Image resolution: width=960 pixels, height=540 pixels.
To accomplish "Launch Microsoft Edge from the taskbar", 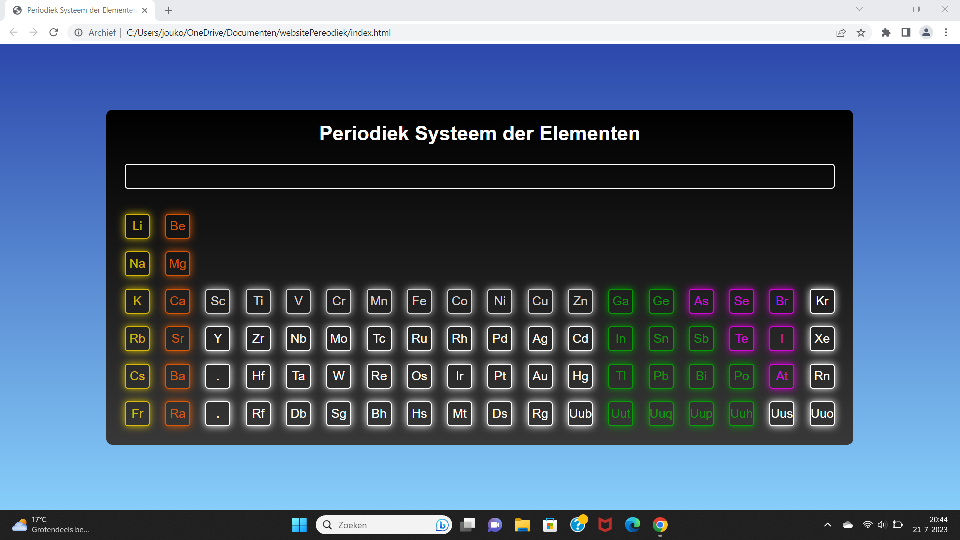I will click(632, 525).
